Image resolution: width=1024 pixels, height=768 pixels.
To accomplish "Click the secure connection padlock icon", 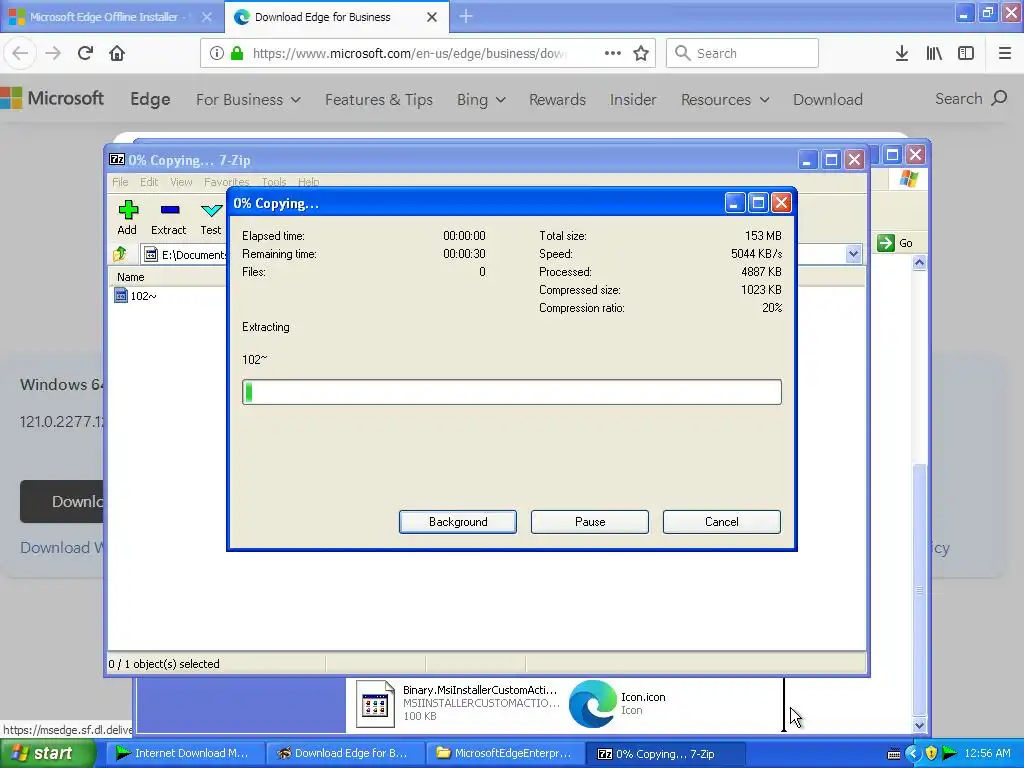I will [237, 53].
